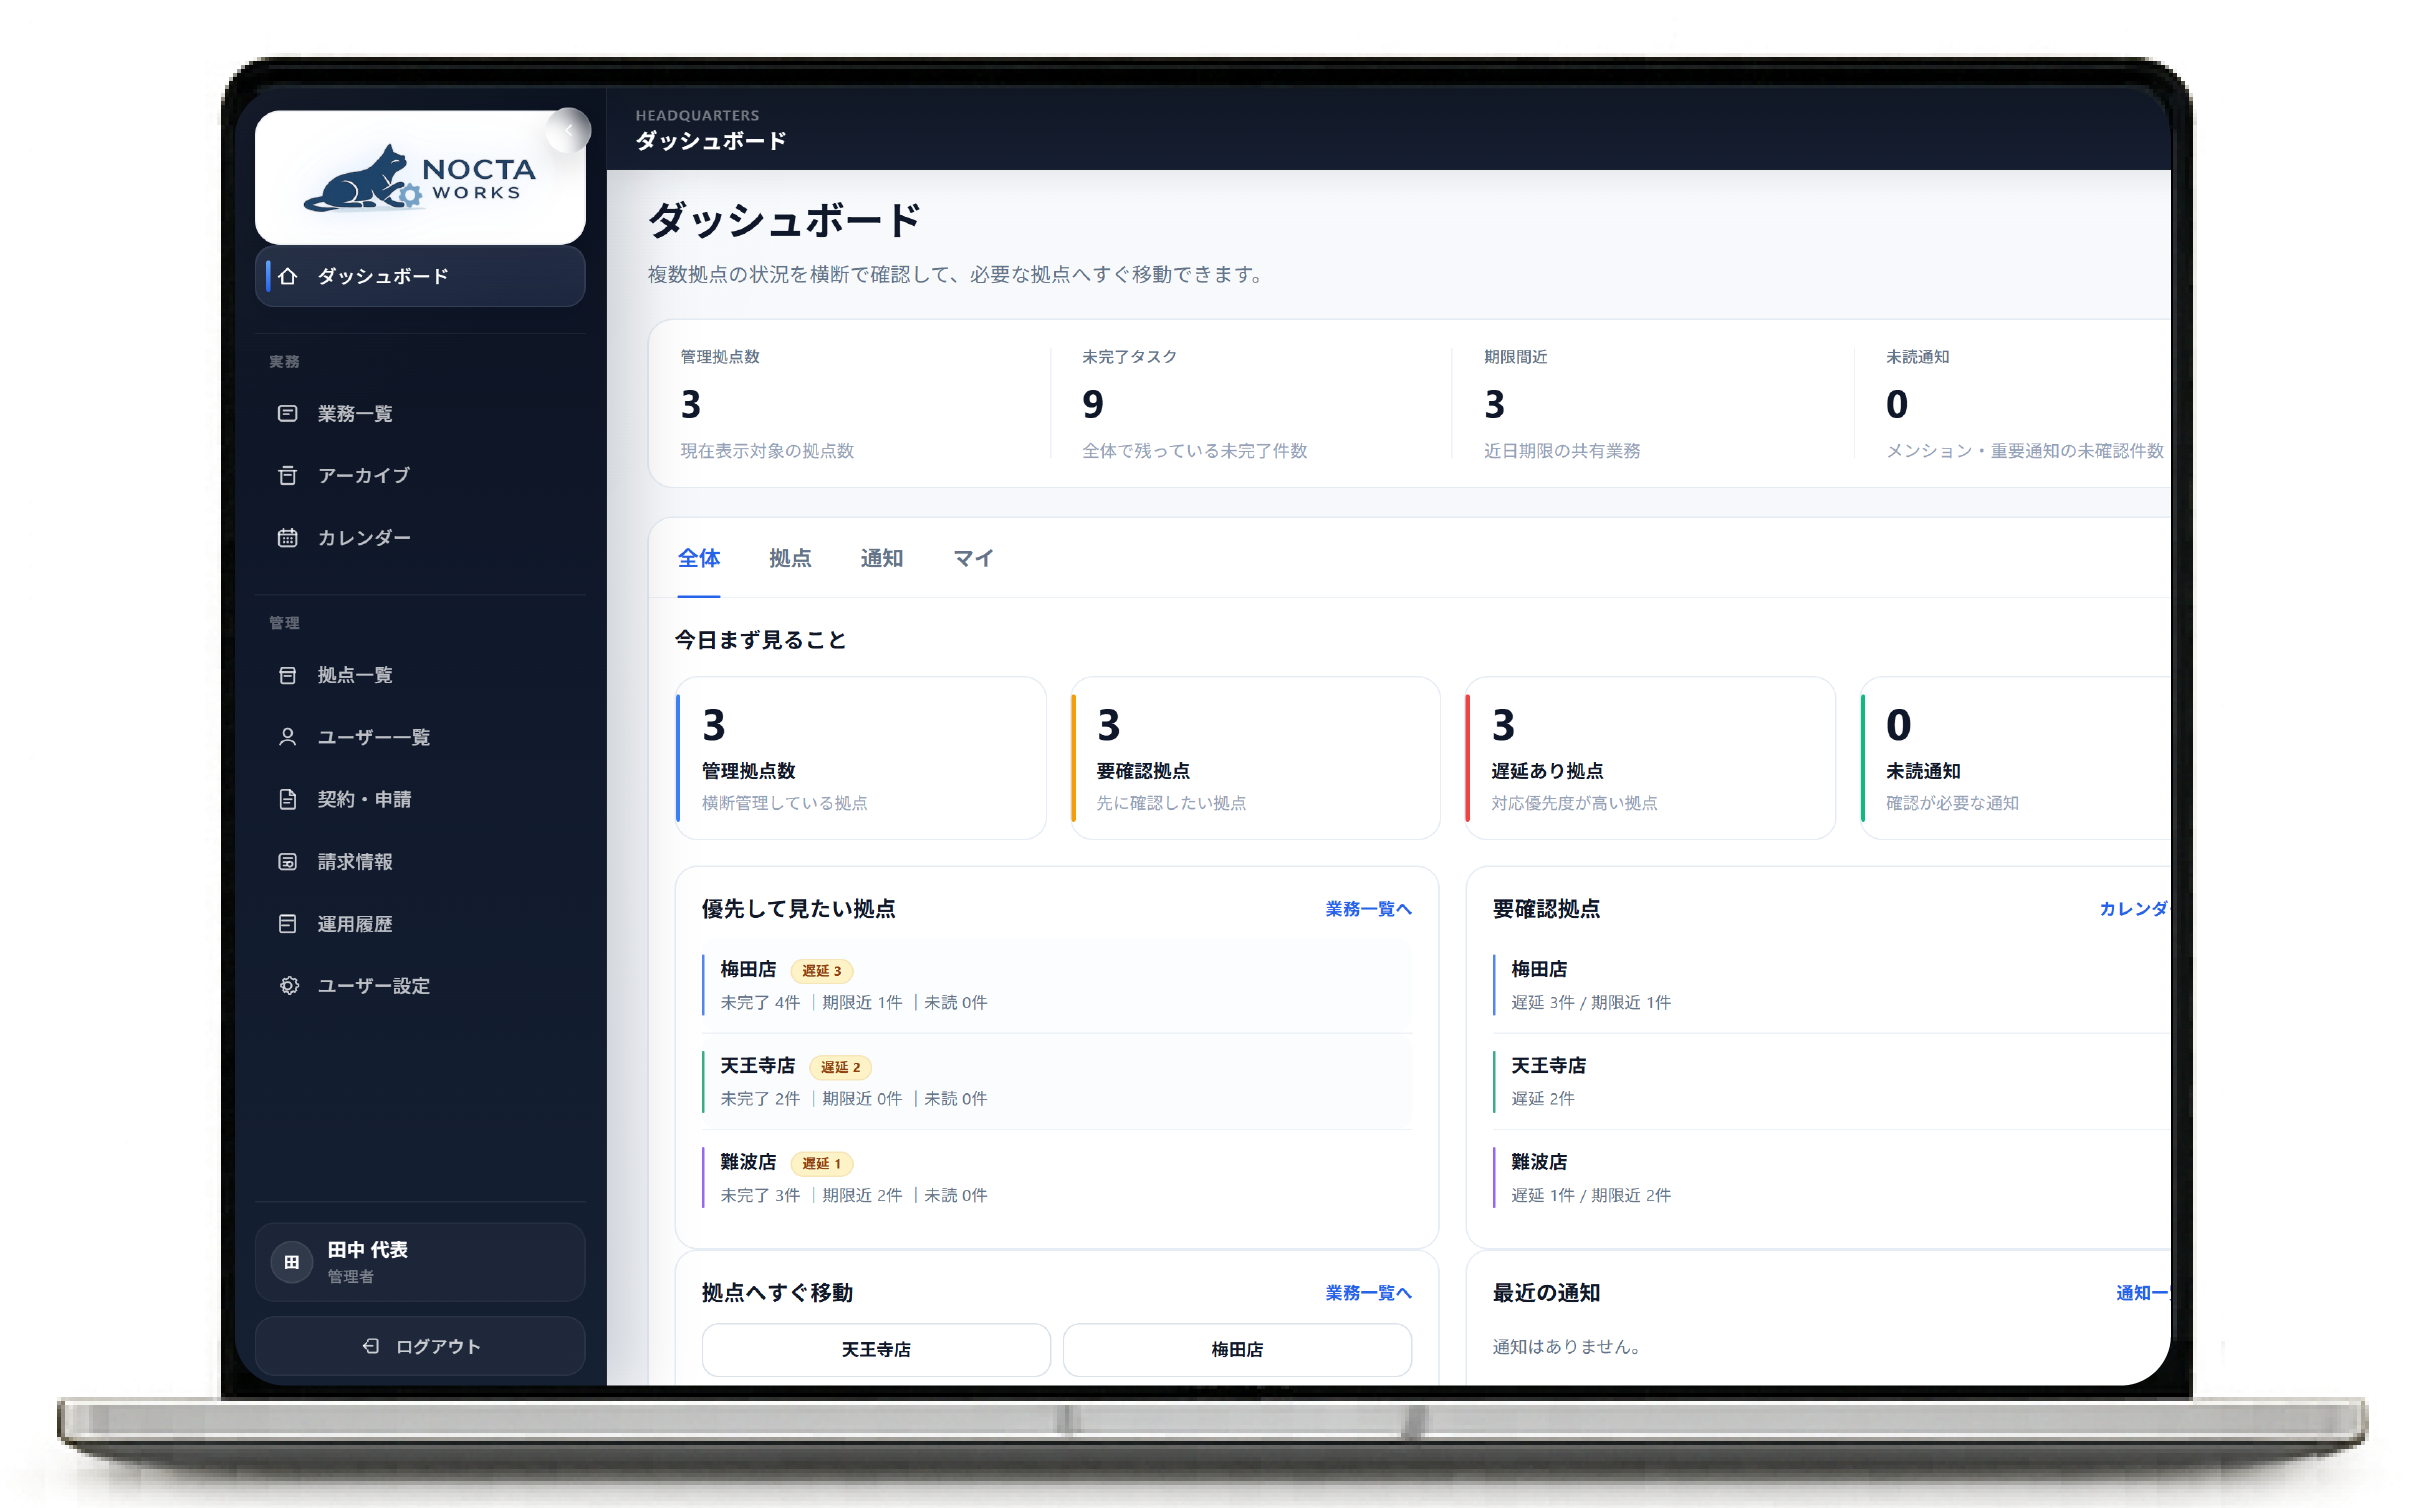Click the ユーザー設定 gear icon

[289, 985]
